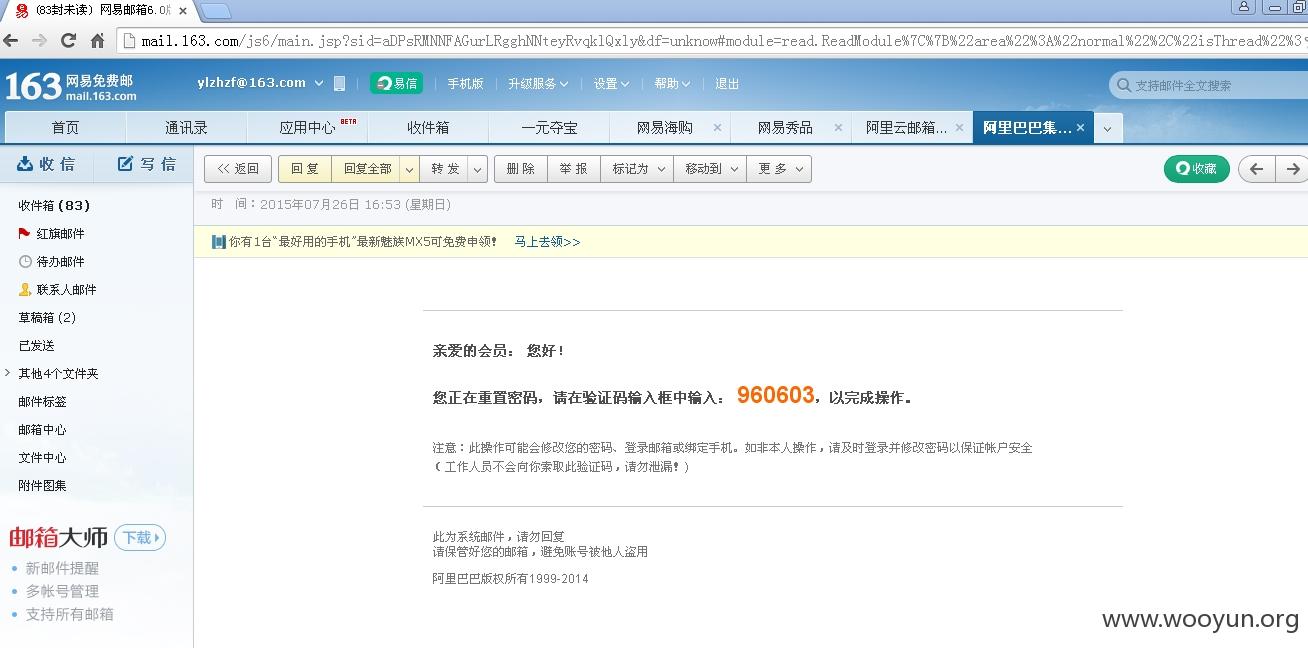1308x648 pixels.
Task: Switch to the 网易海购 tab
Action: pyautogui.click(x=664, y=128)
